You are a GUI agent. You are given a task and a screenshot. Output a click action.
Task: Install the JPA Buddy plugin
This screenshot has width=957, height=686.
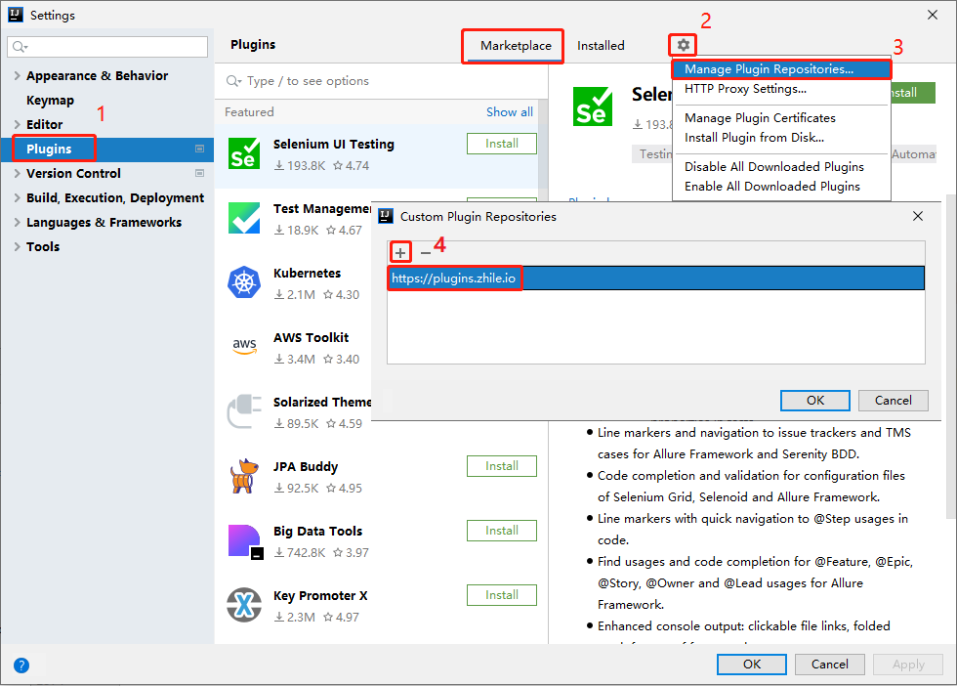502,466
